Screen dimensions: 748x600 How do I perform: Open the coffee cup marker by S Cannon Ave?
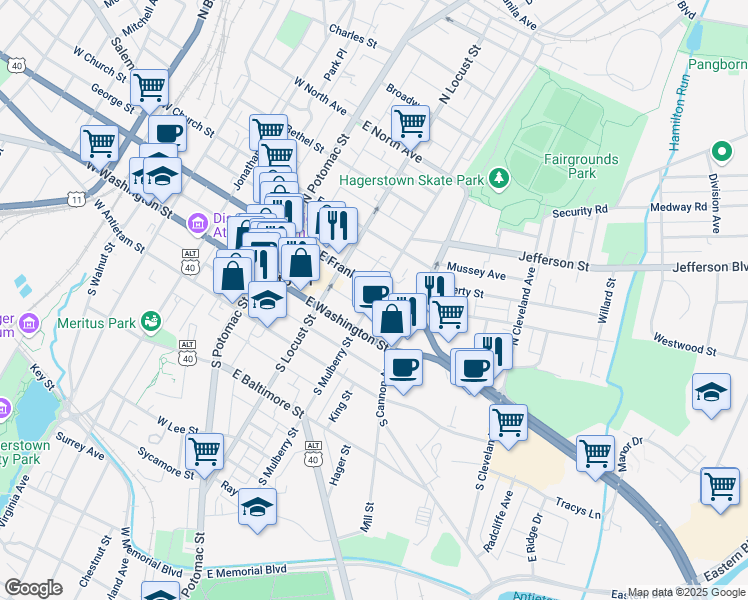(403, 369)
